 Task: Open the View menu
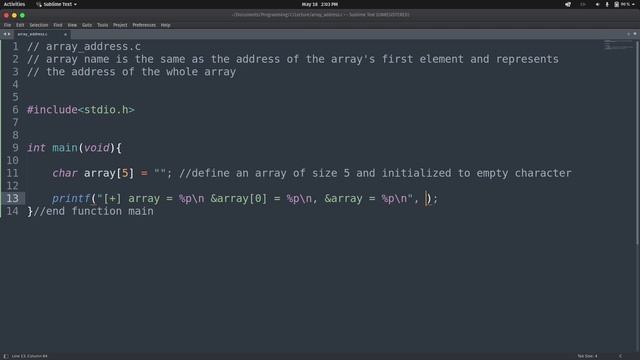click(x=72, y=25)
